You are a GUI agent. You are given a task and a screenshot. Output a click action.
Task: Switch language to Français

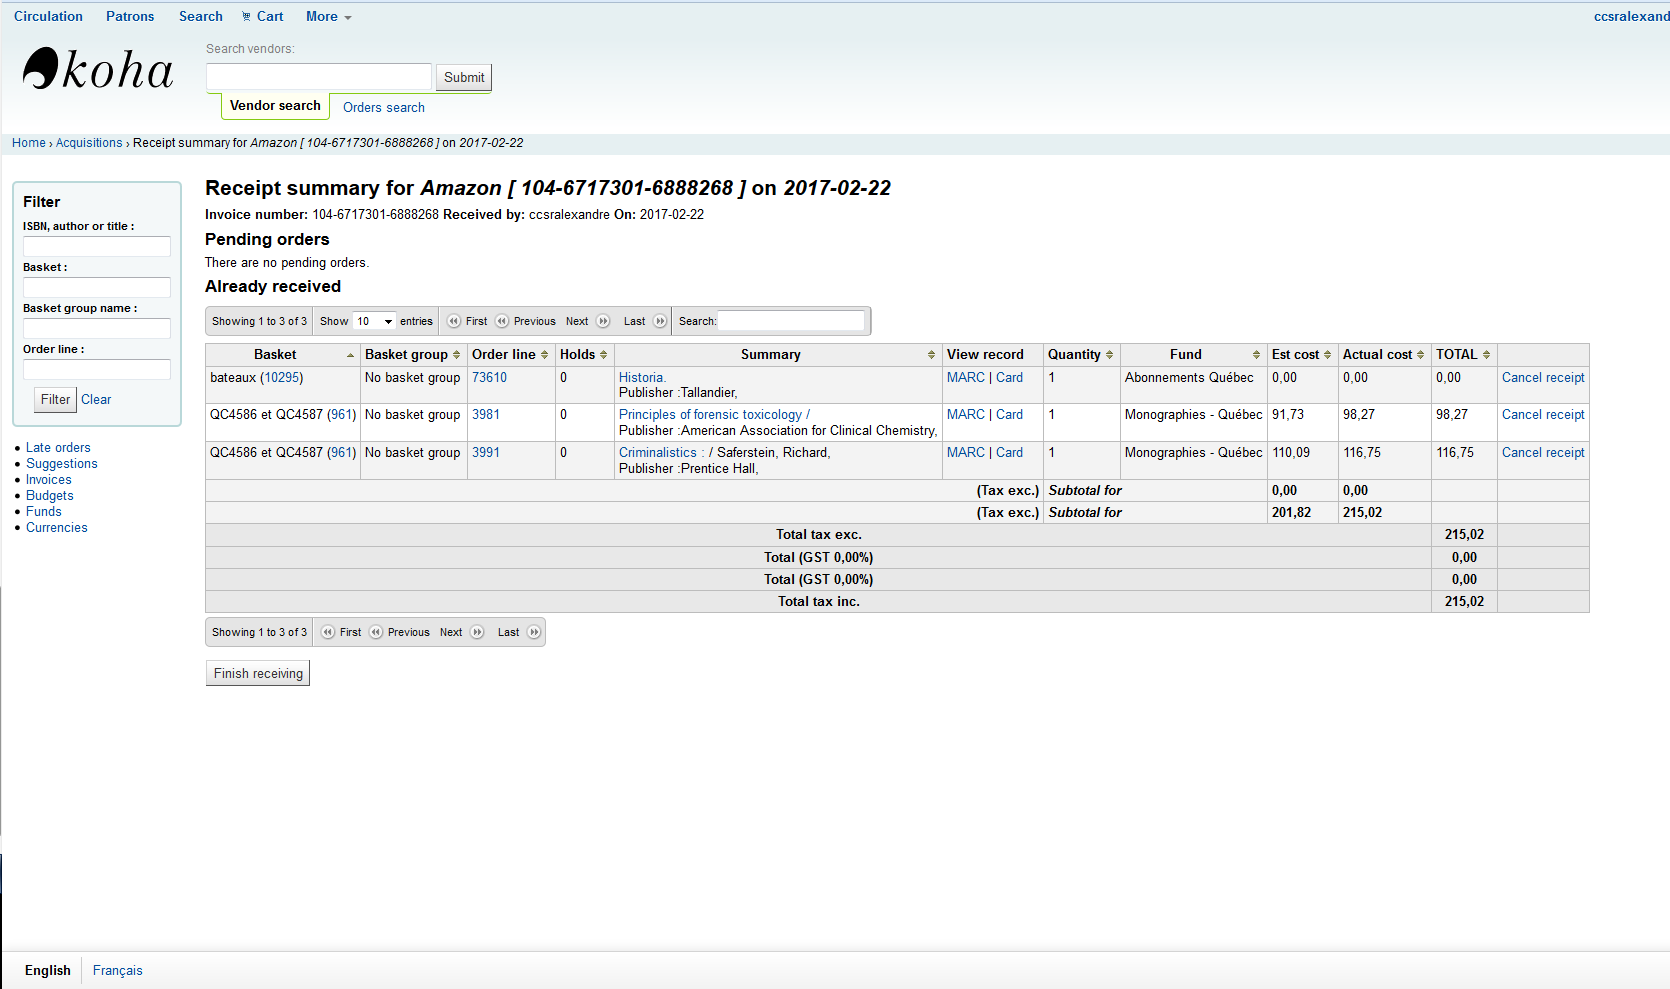coord(117,971)
